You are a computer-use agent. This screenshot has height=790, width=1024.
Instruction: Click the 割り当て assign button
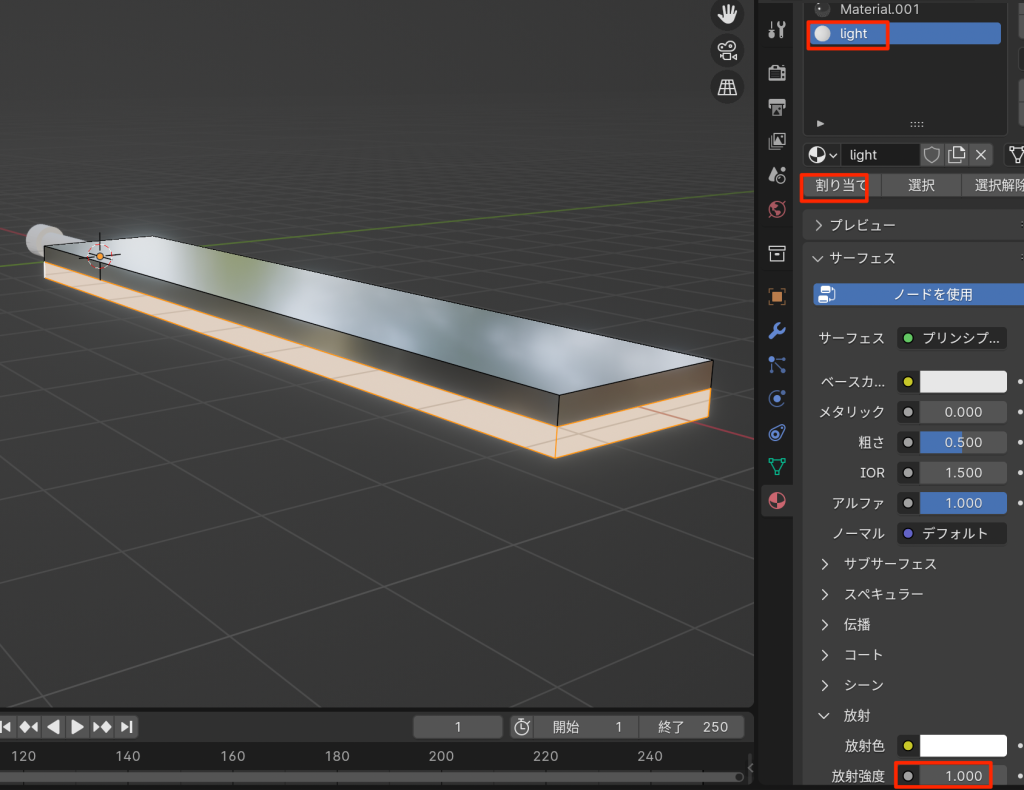pos(840,185)
